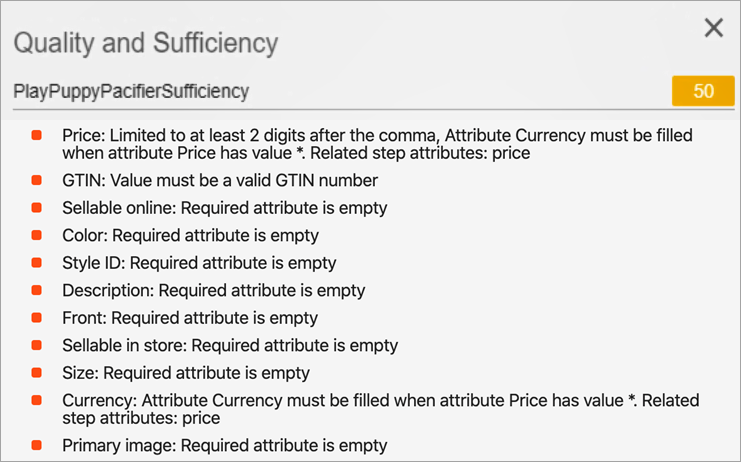Select the GTIN valid number warning text

click(220, 180)
